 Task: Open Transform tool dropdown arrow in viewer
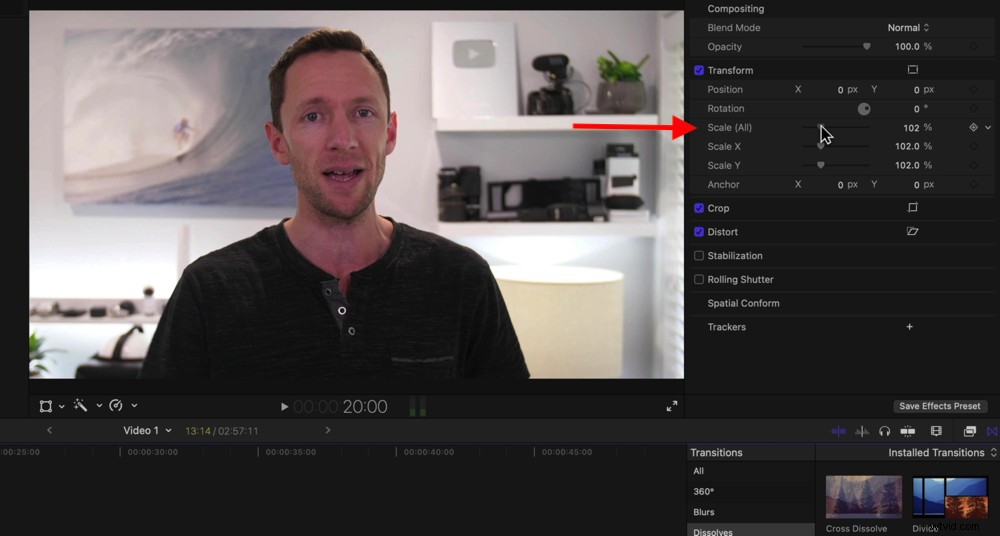[61, 406]
